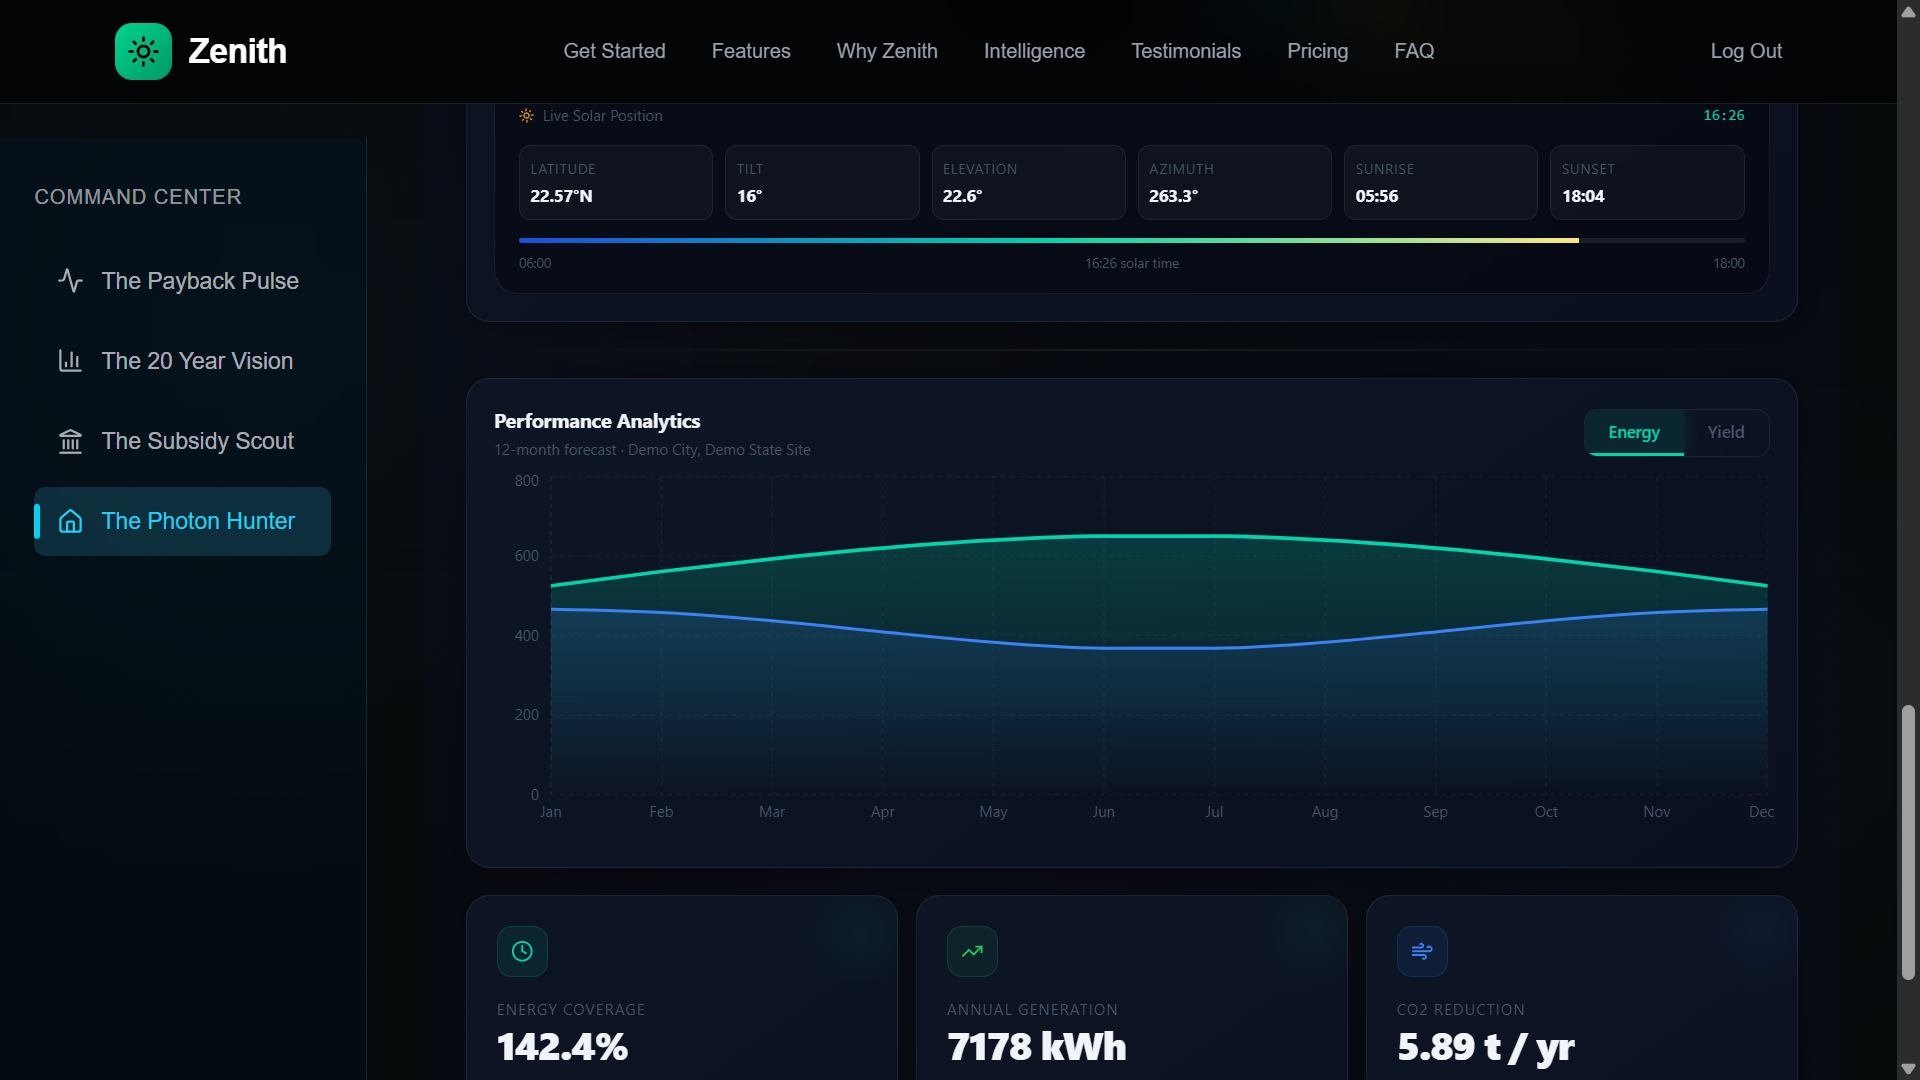Click the page vertical scrollbar thumb

click(x=1908, y=840)
